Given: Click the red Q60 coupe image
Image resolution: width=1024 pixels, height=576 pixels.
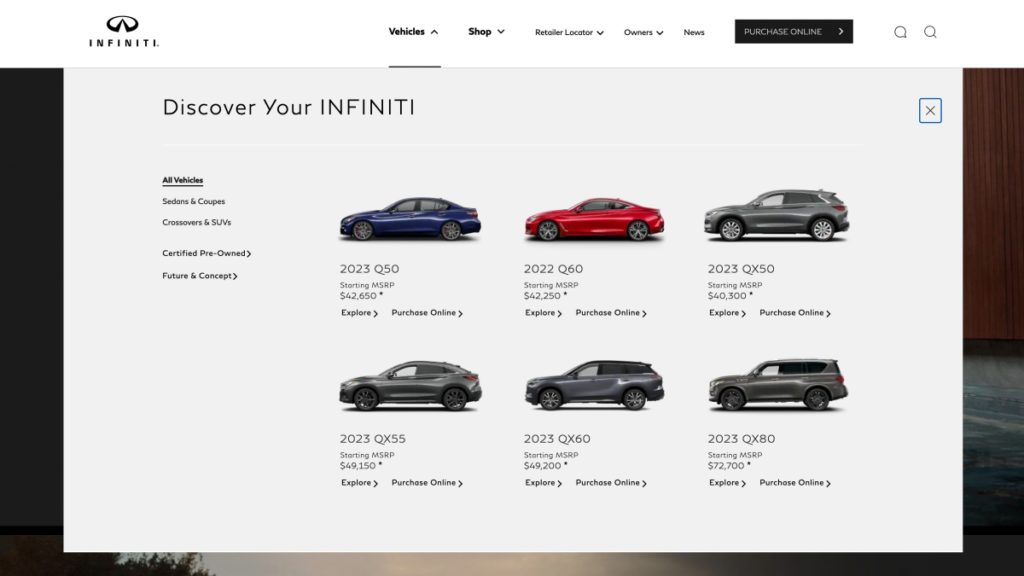Looking at the screenshot, I should pyautogui.click(x=594, y=219).
